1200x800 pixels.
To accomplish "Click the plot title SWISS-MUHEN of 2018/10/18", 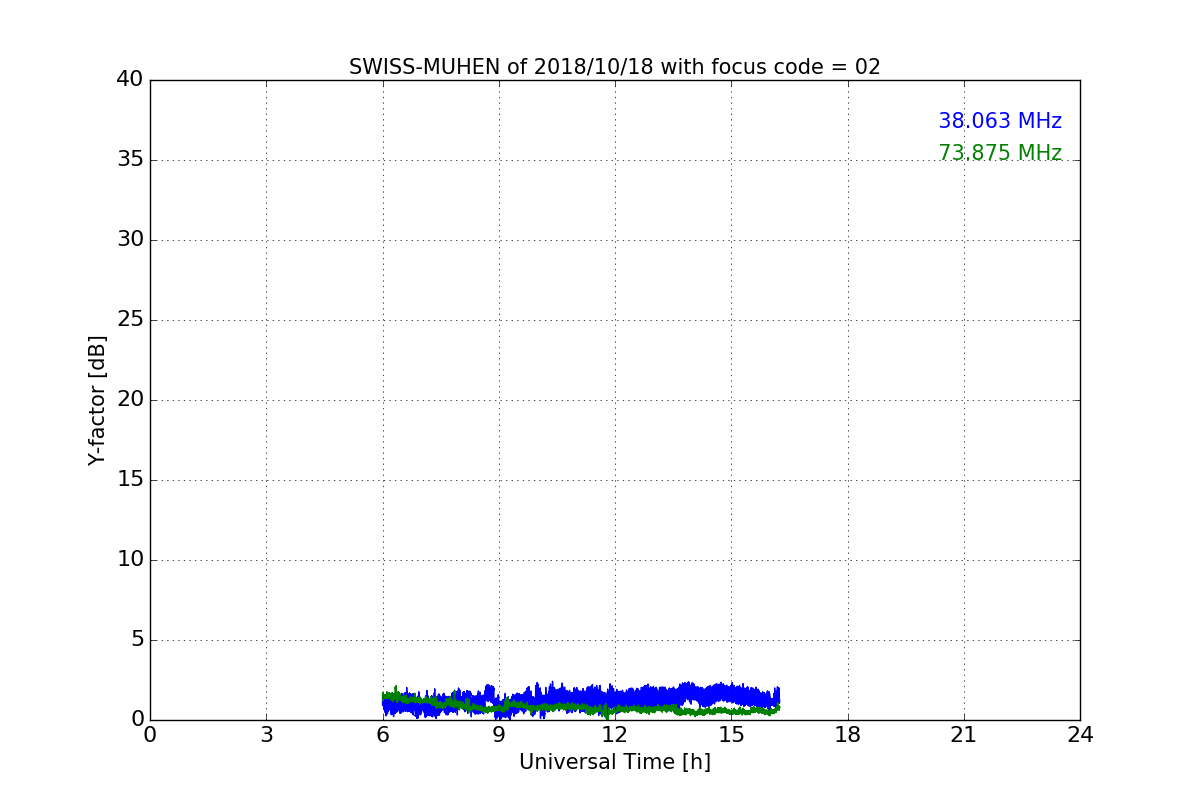I will [615, 67].
